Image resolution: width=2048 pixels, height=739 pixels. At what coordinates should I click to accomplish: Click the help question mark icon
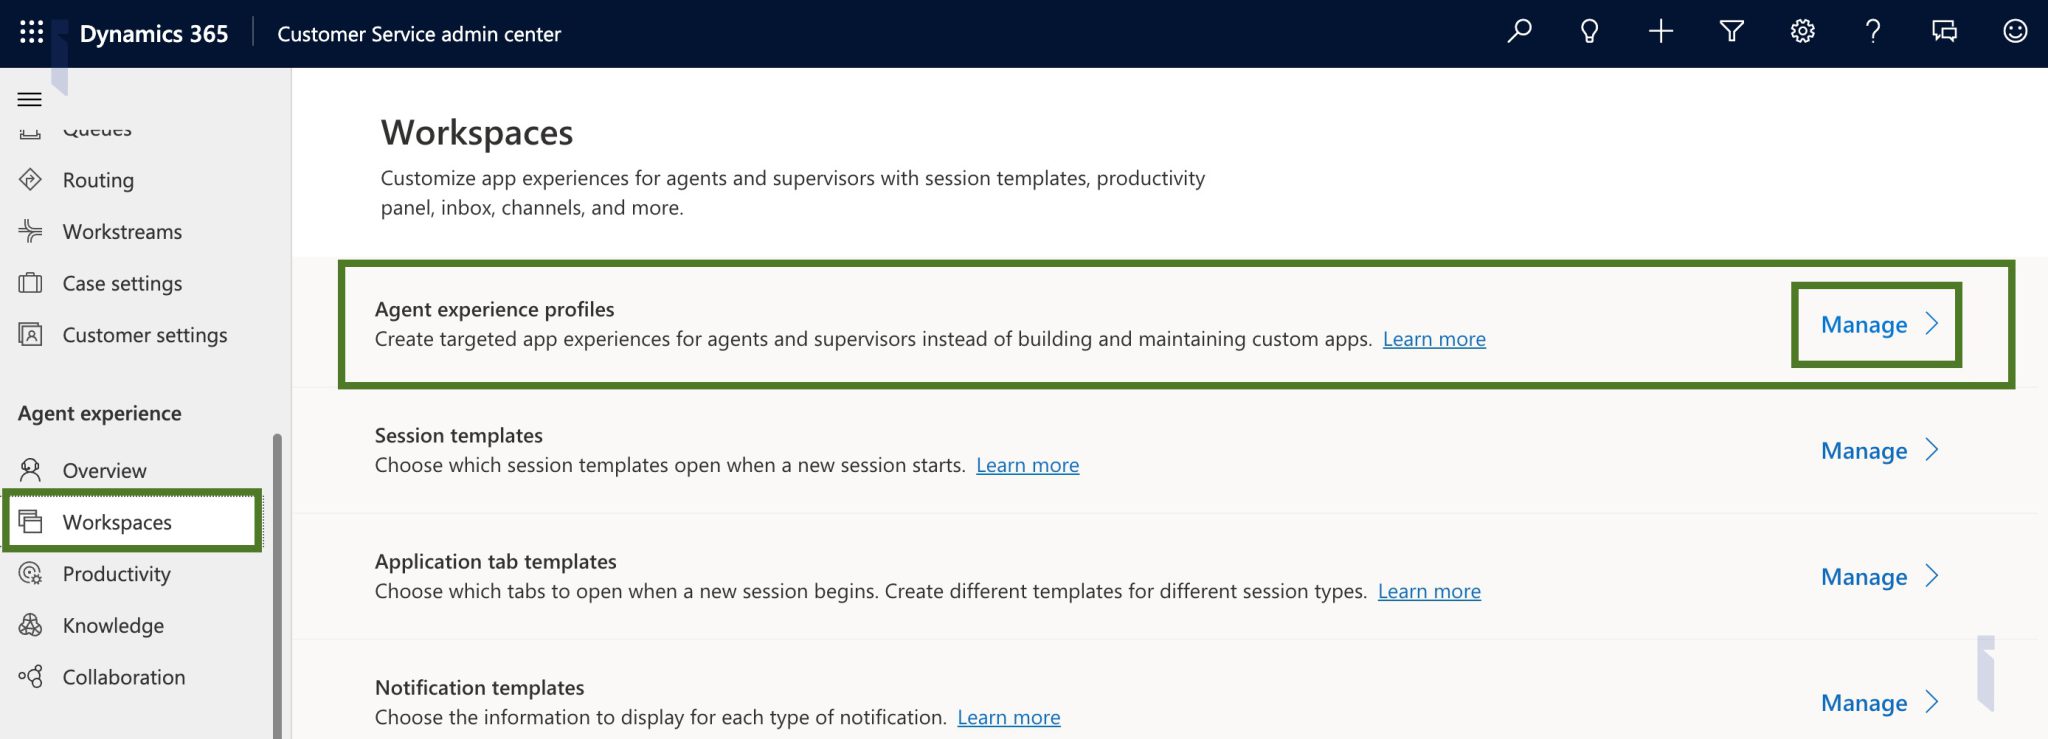point(1873,32)
